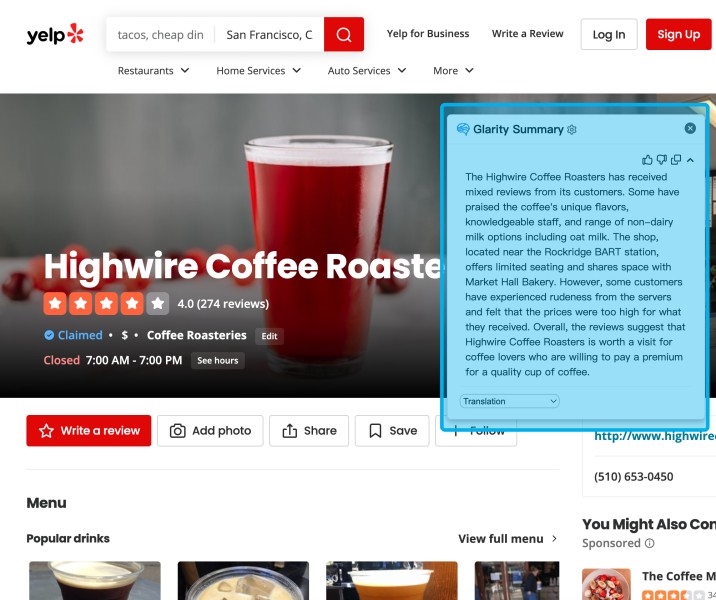Click the Edit category button
This screenshot has height=600, width=716.
269,336
